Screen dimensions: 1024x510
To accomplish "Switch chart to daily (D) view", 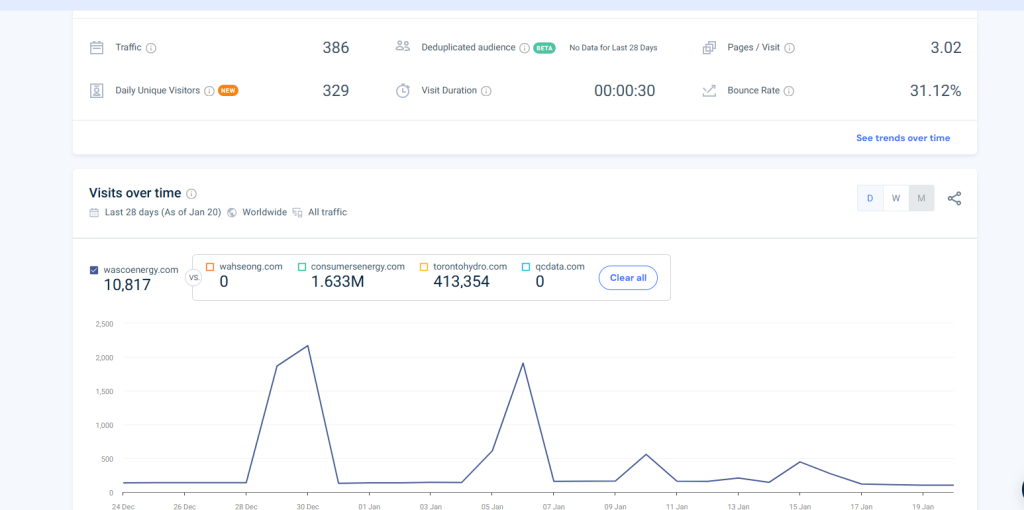I will point(870,198).
